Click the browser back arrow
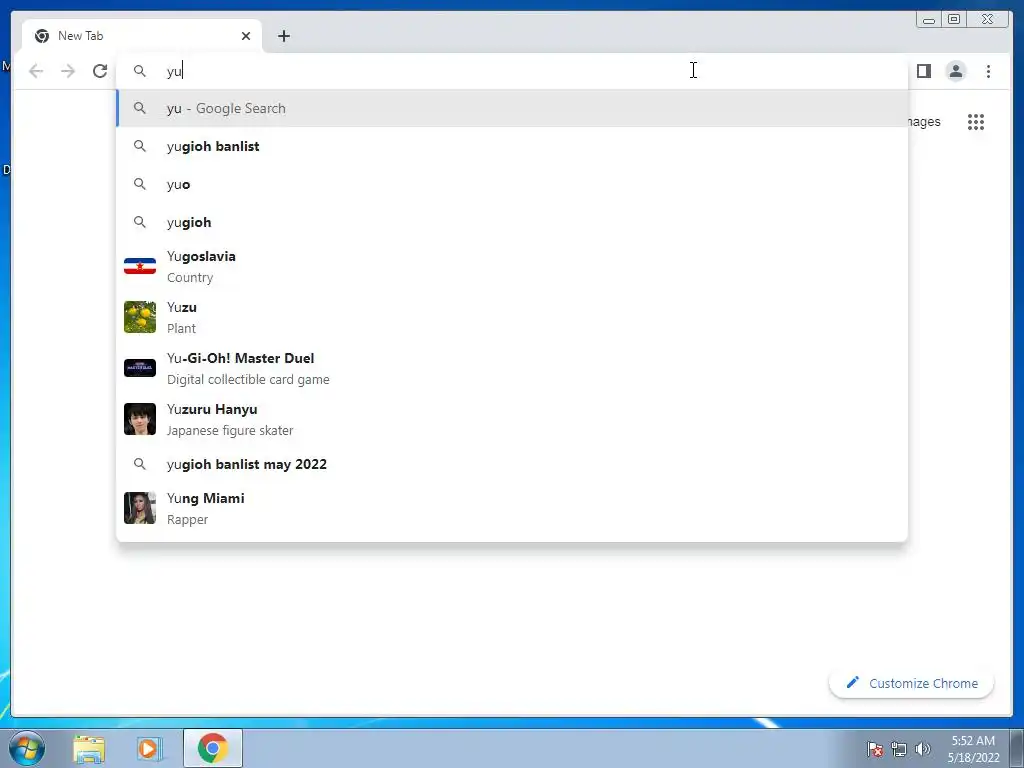 36,71
